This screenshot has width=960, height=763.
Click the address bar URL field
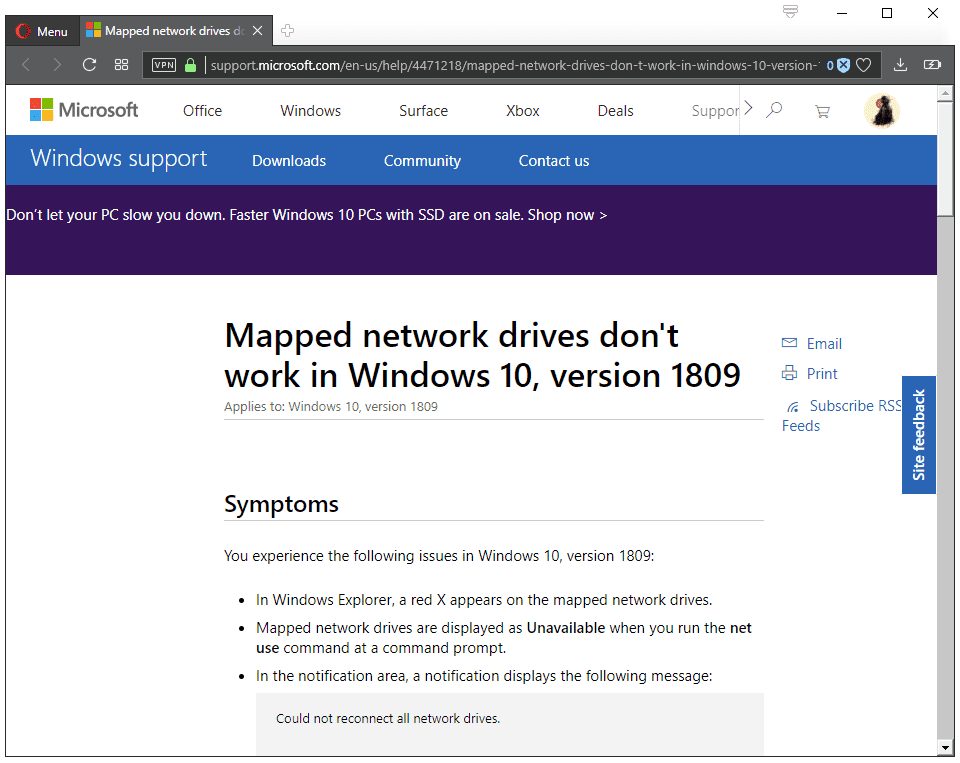coord(513,65)
